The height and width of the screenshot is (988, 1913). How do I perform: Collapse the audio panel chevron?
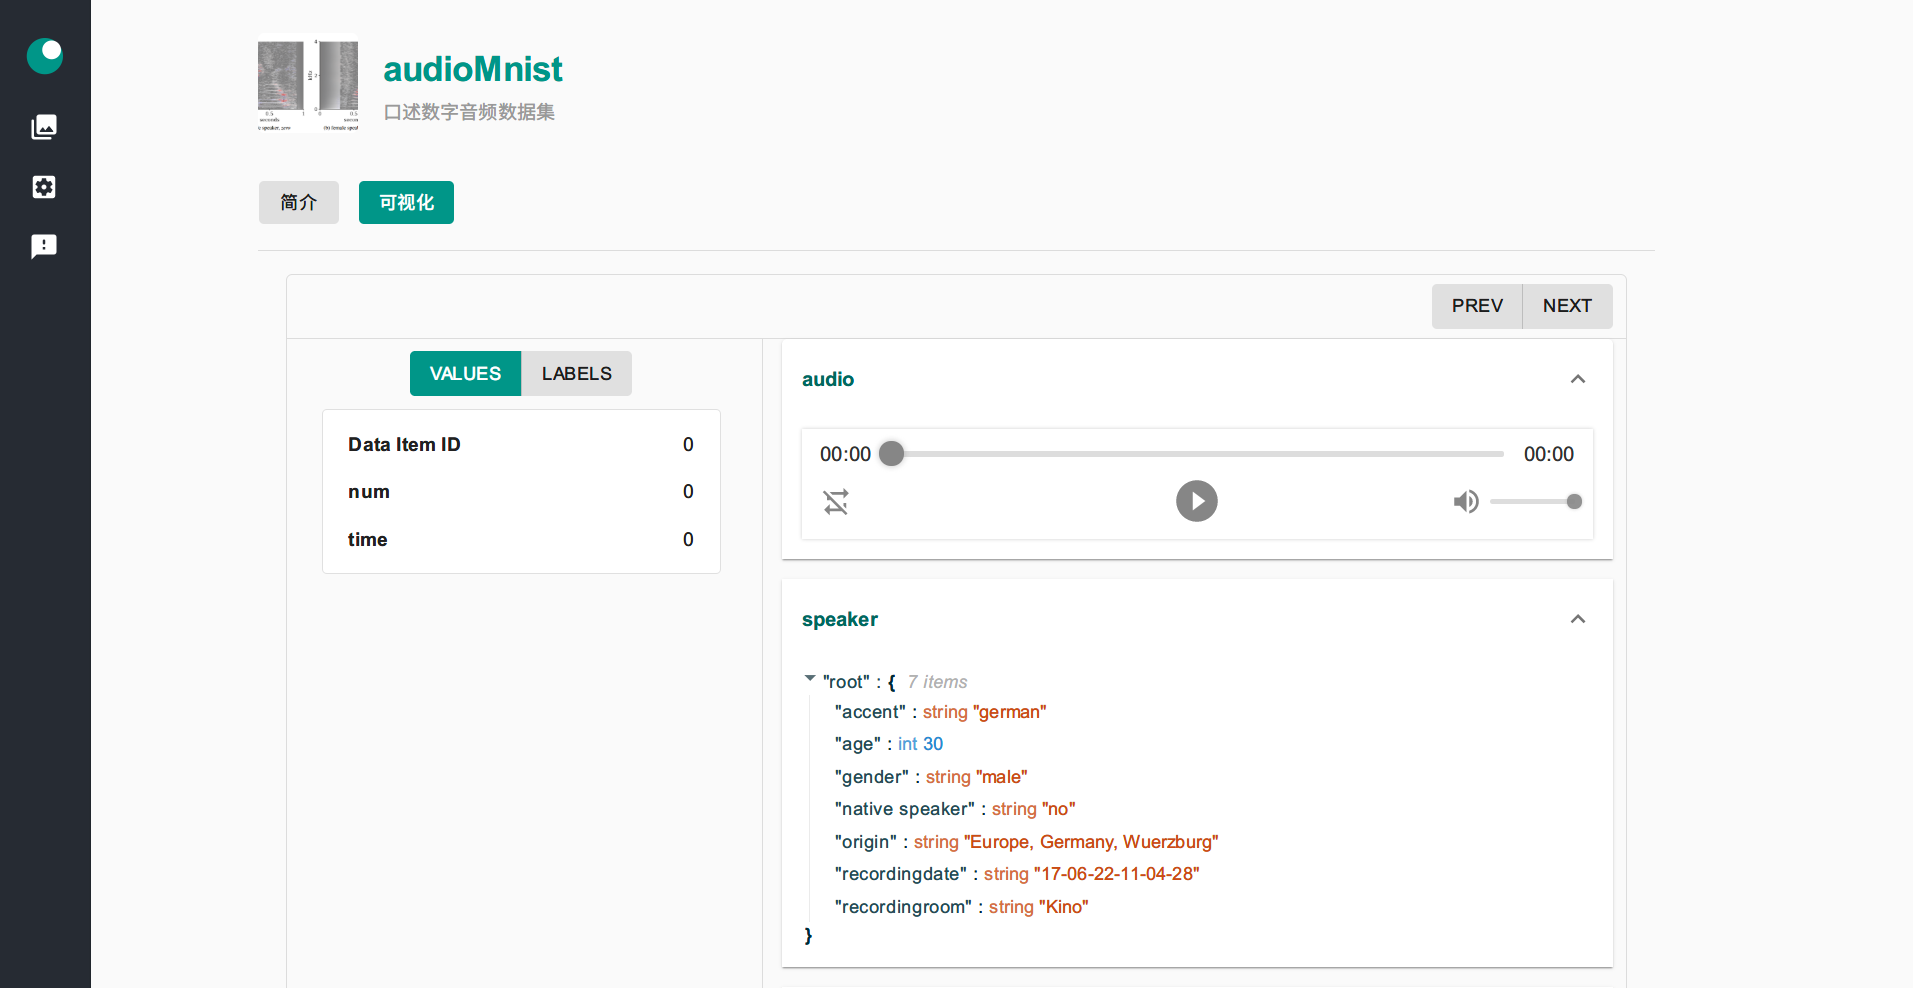tap(1578, 379)
